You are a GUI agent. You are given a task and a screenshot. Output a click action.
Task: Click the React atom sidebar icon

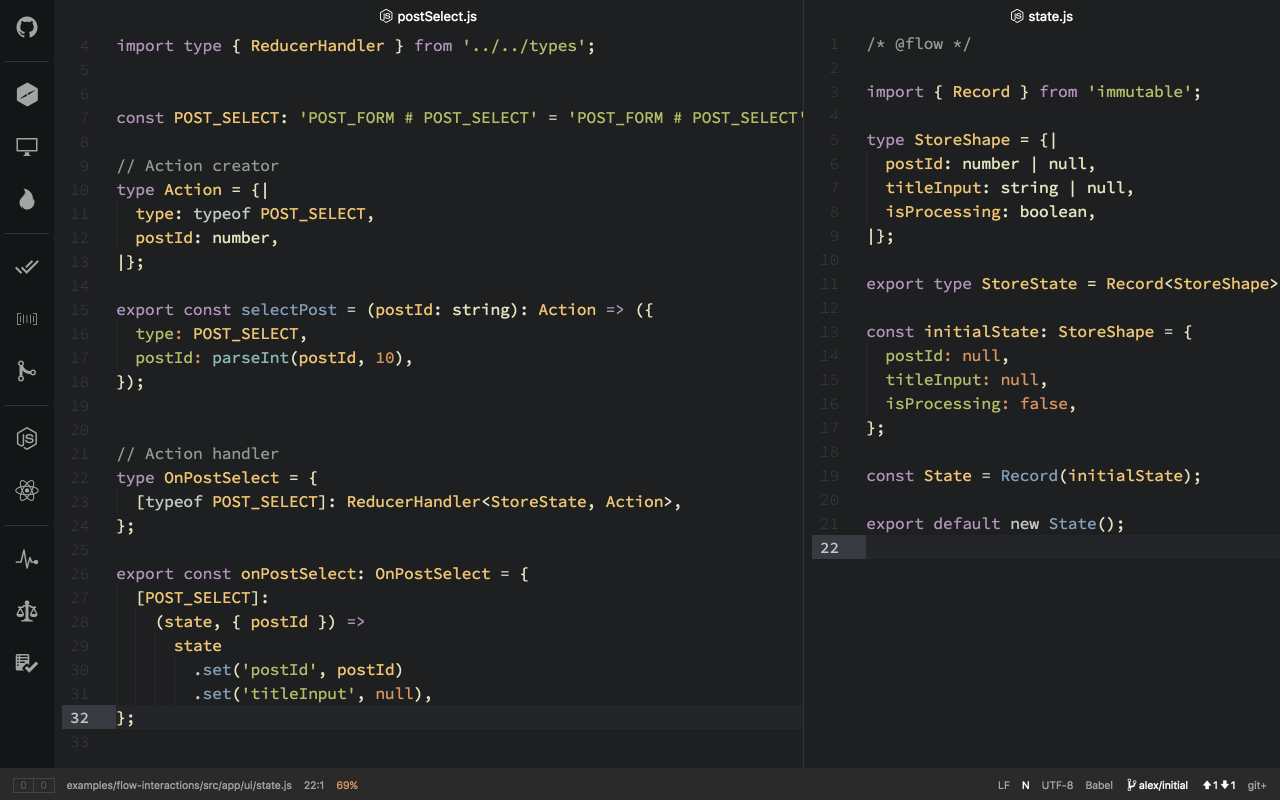click(x=27, y=491)
